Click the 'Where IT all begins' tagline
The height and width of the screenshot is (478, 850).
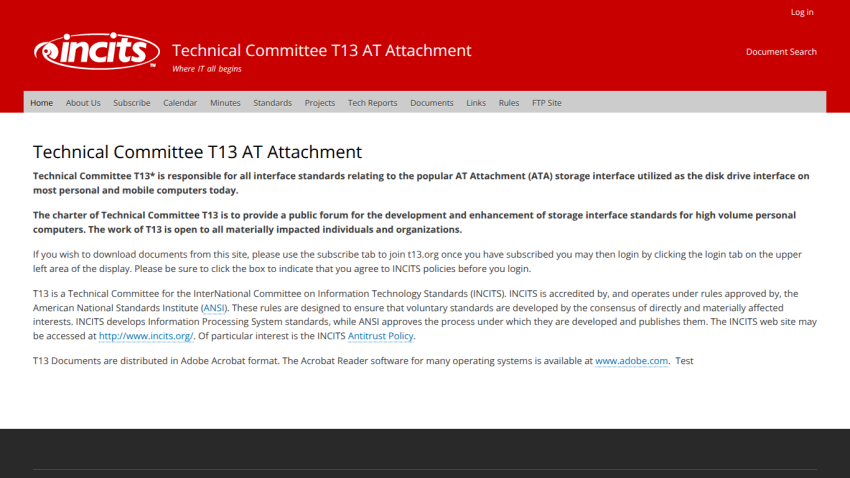click(207, 69)
